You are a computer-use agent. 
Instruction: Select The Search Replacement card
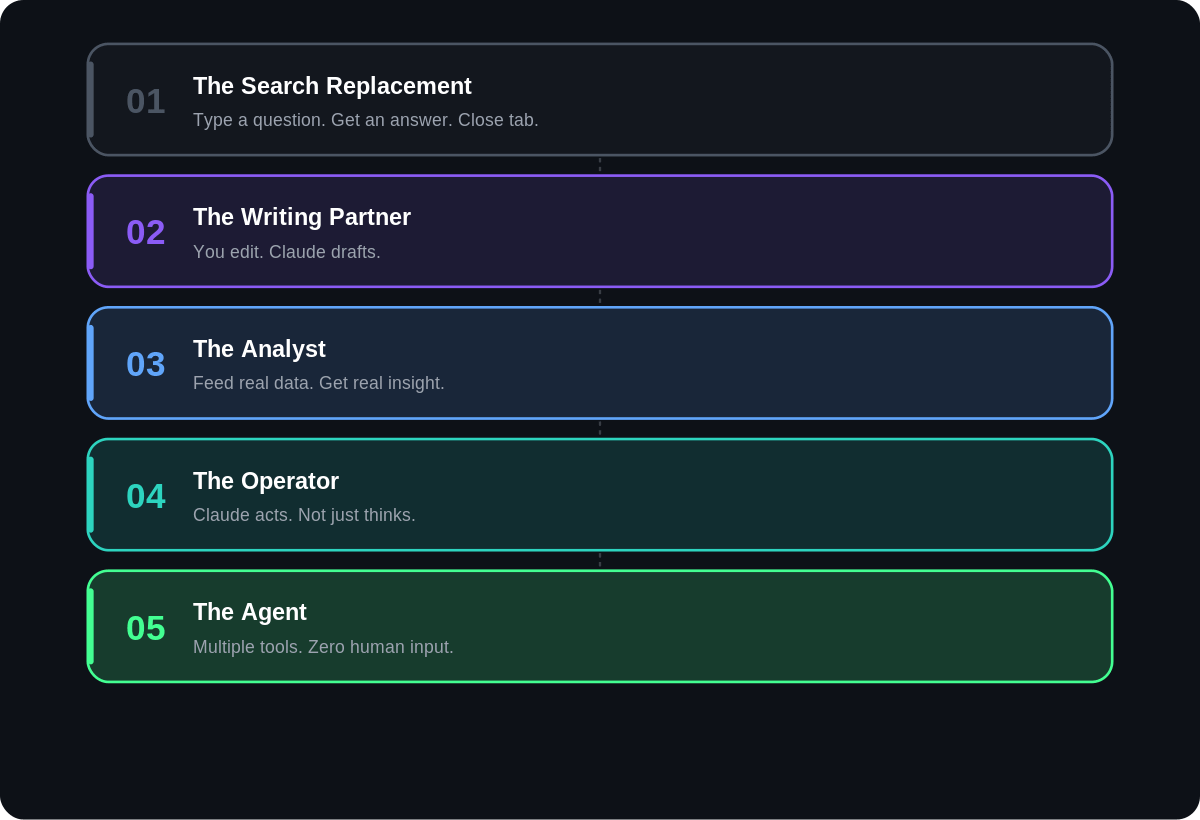[600, 99]
